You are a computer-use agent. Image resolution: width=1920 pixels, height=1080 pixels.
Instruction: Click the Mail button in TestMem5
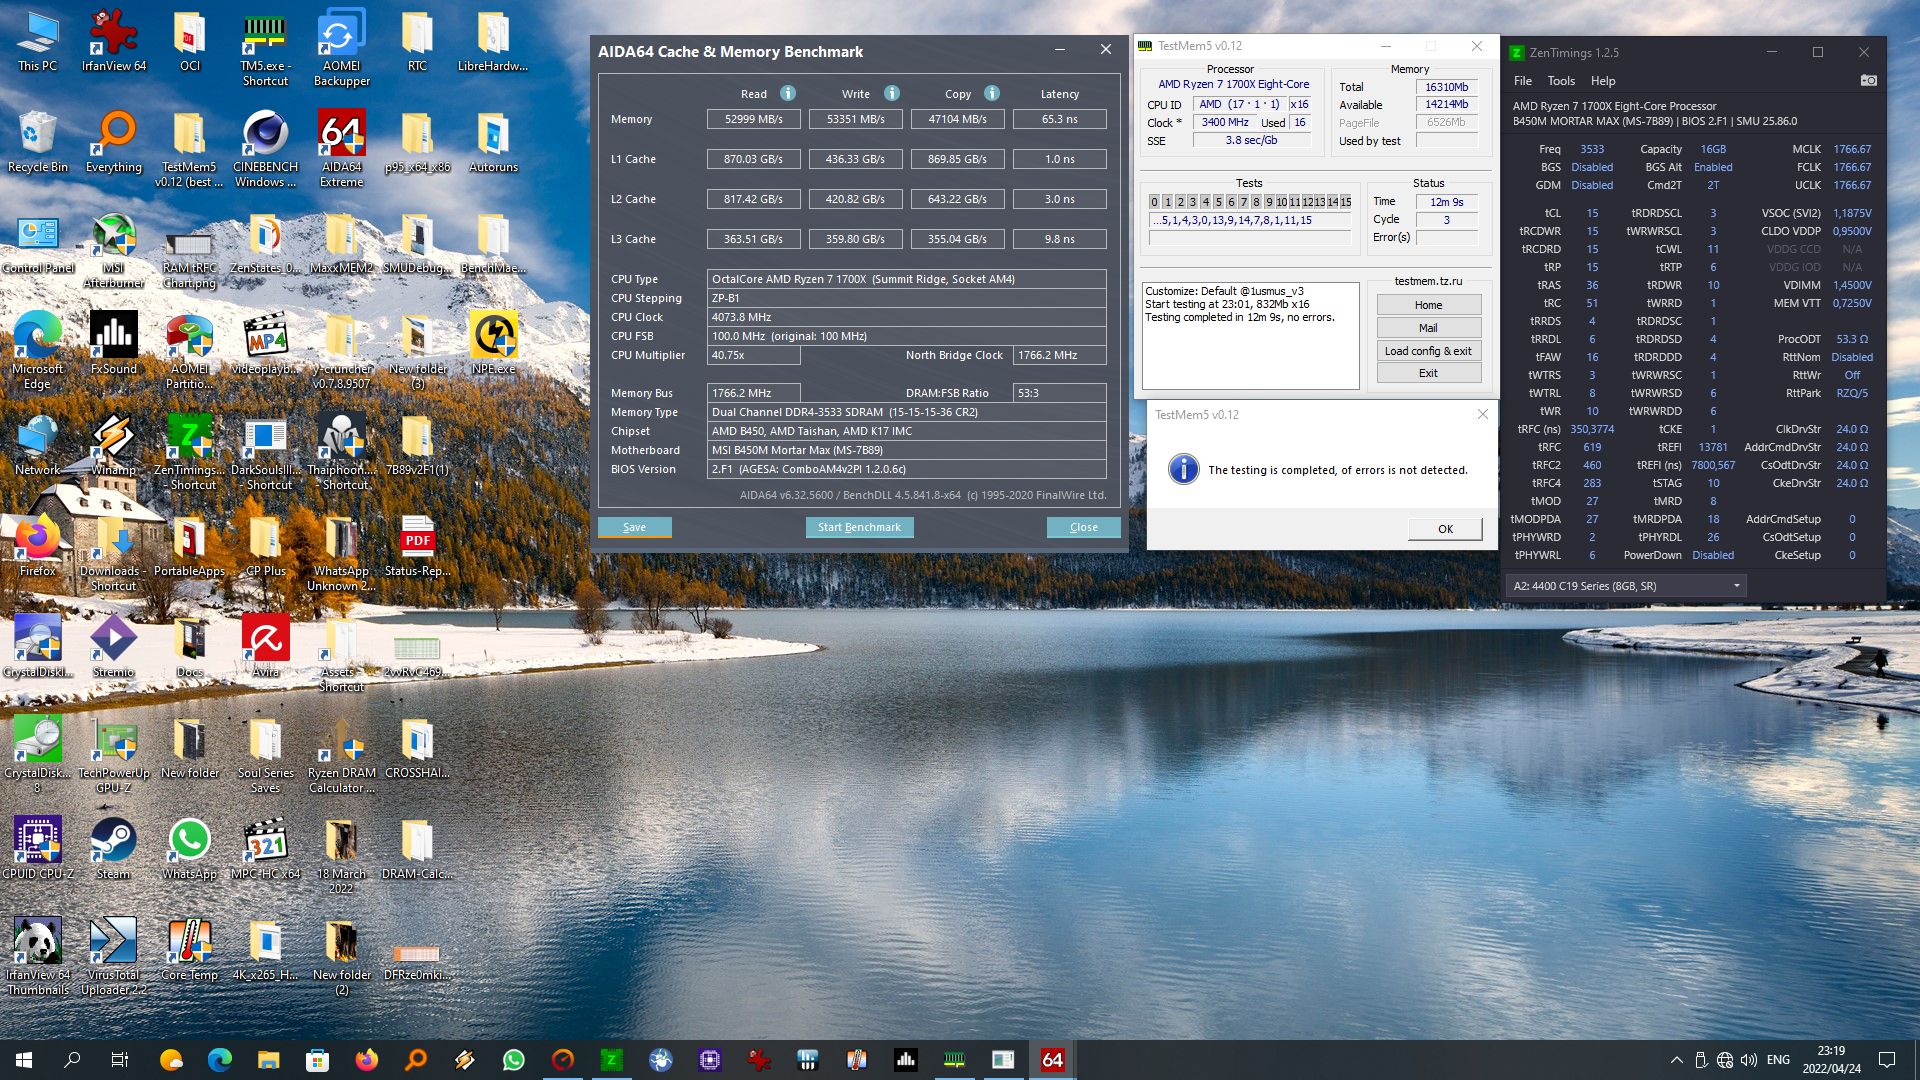[x=1428, y=328]
